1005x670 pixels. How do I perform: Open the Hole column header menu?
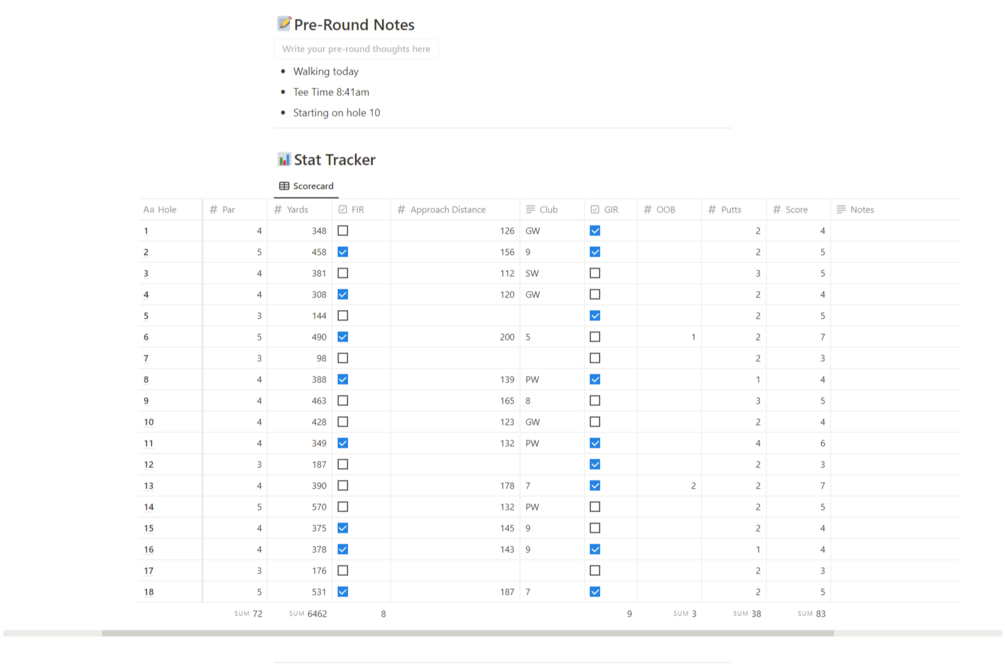click(170, 210)
